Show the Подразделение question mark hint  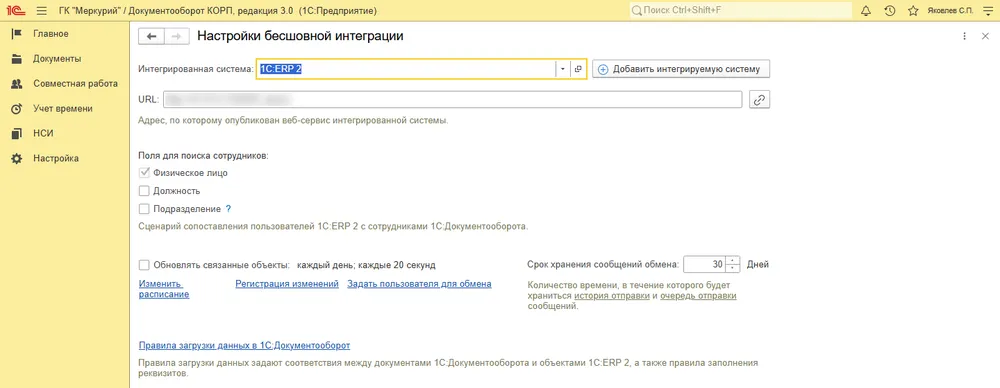(228, 209)
